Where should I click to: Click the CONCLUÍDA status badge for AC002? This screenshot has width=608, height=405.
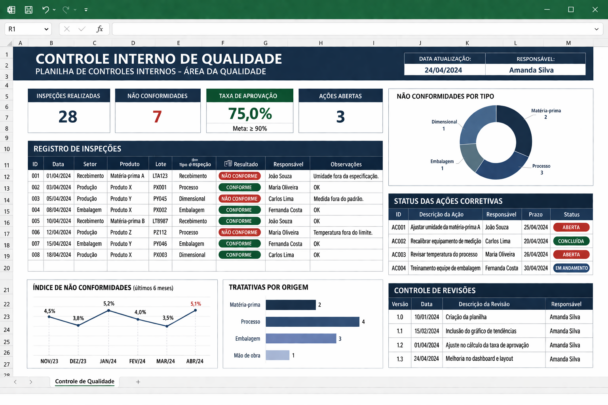571,241
